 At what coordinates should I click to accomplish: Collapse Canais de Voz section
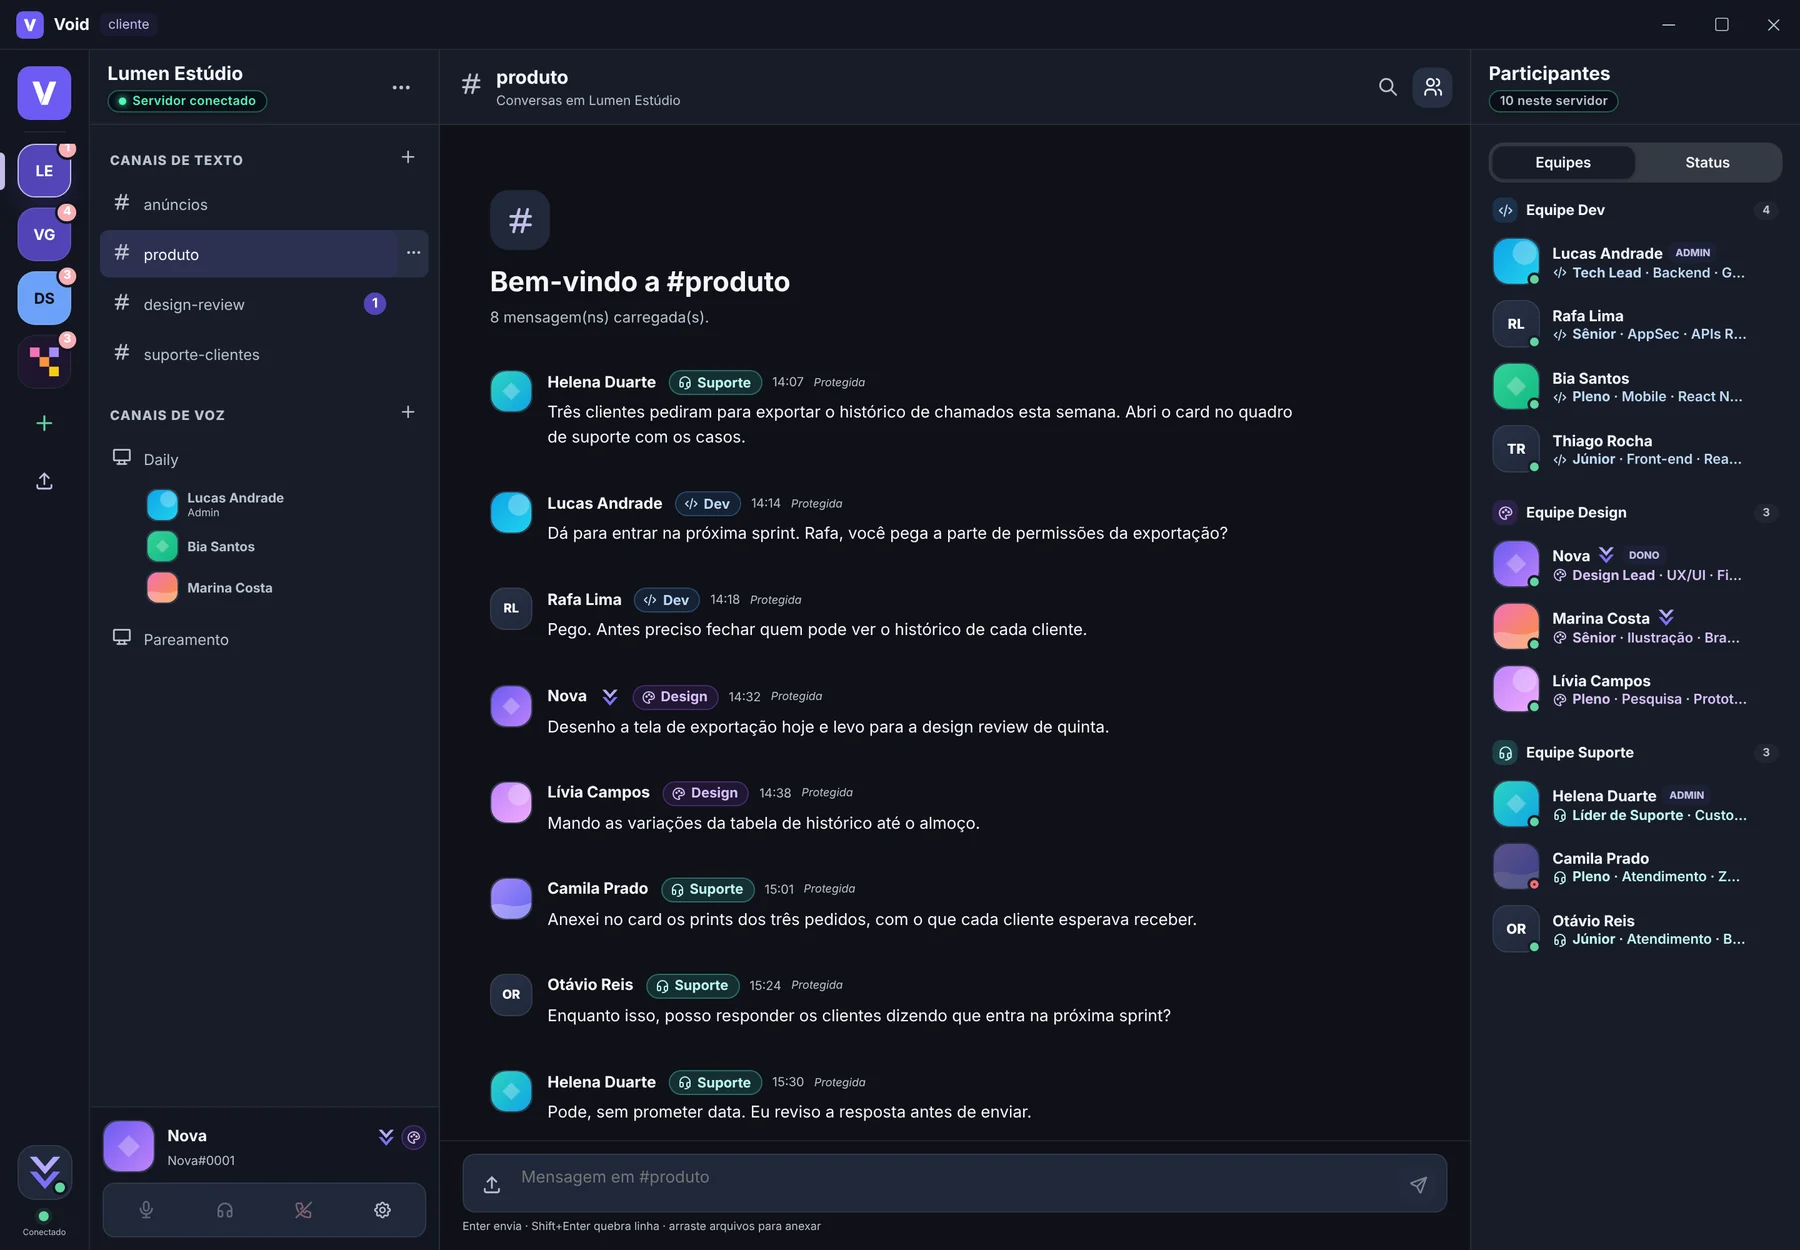(167, 415)
